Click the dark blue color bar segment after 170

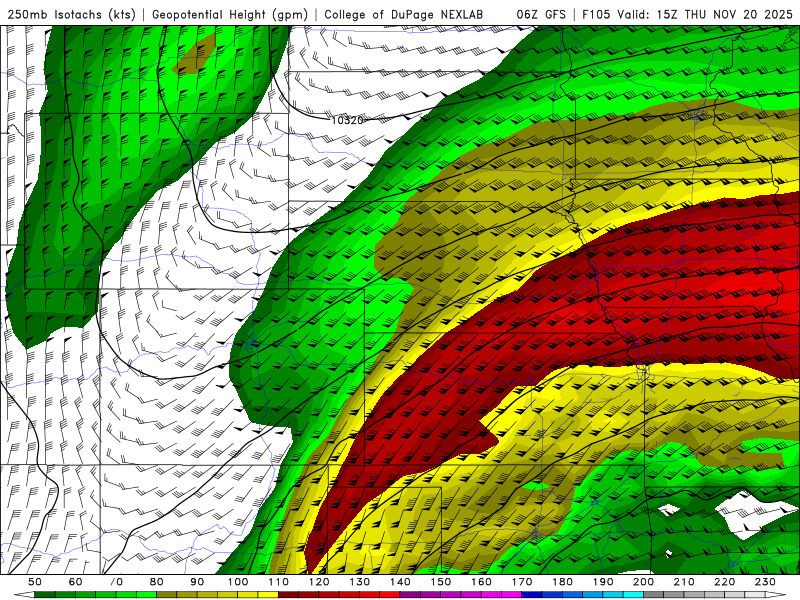(532, 595)
